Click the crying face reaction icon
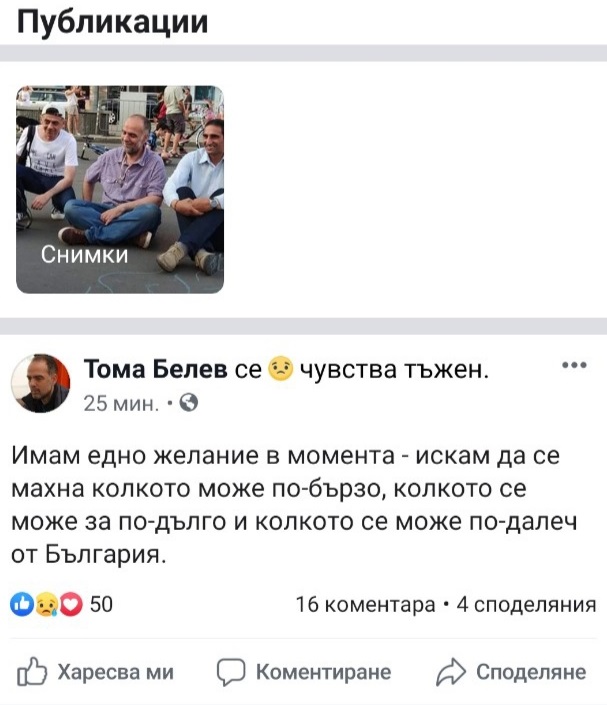607x705 pixels. click(x=46, y=604)
